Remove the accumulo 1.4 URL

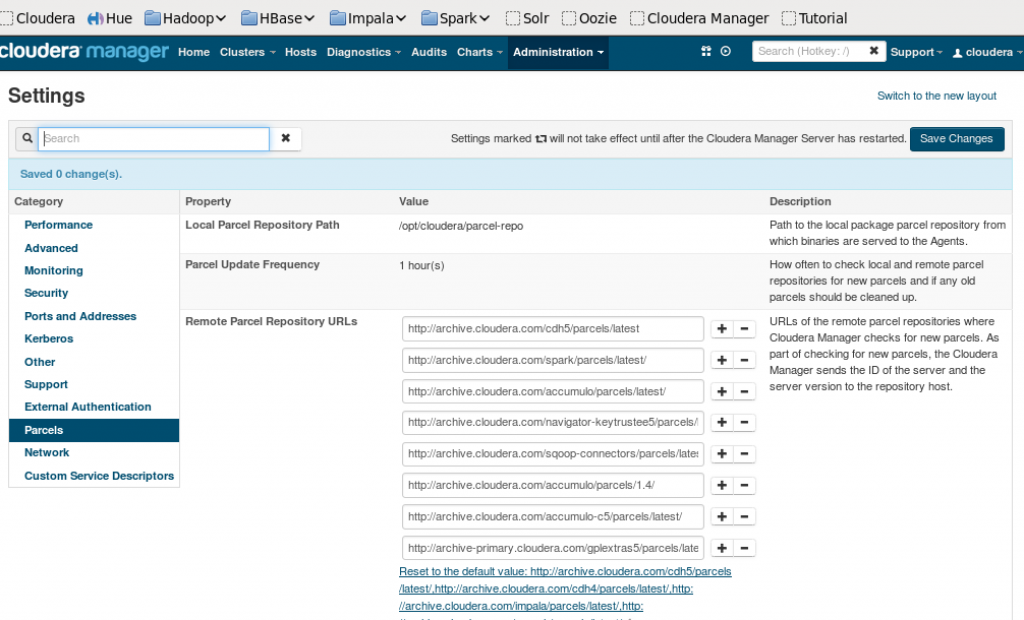pyautogui.click(x=744, y=485)
